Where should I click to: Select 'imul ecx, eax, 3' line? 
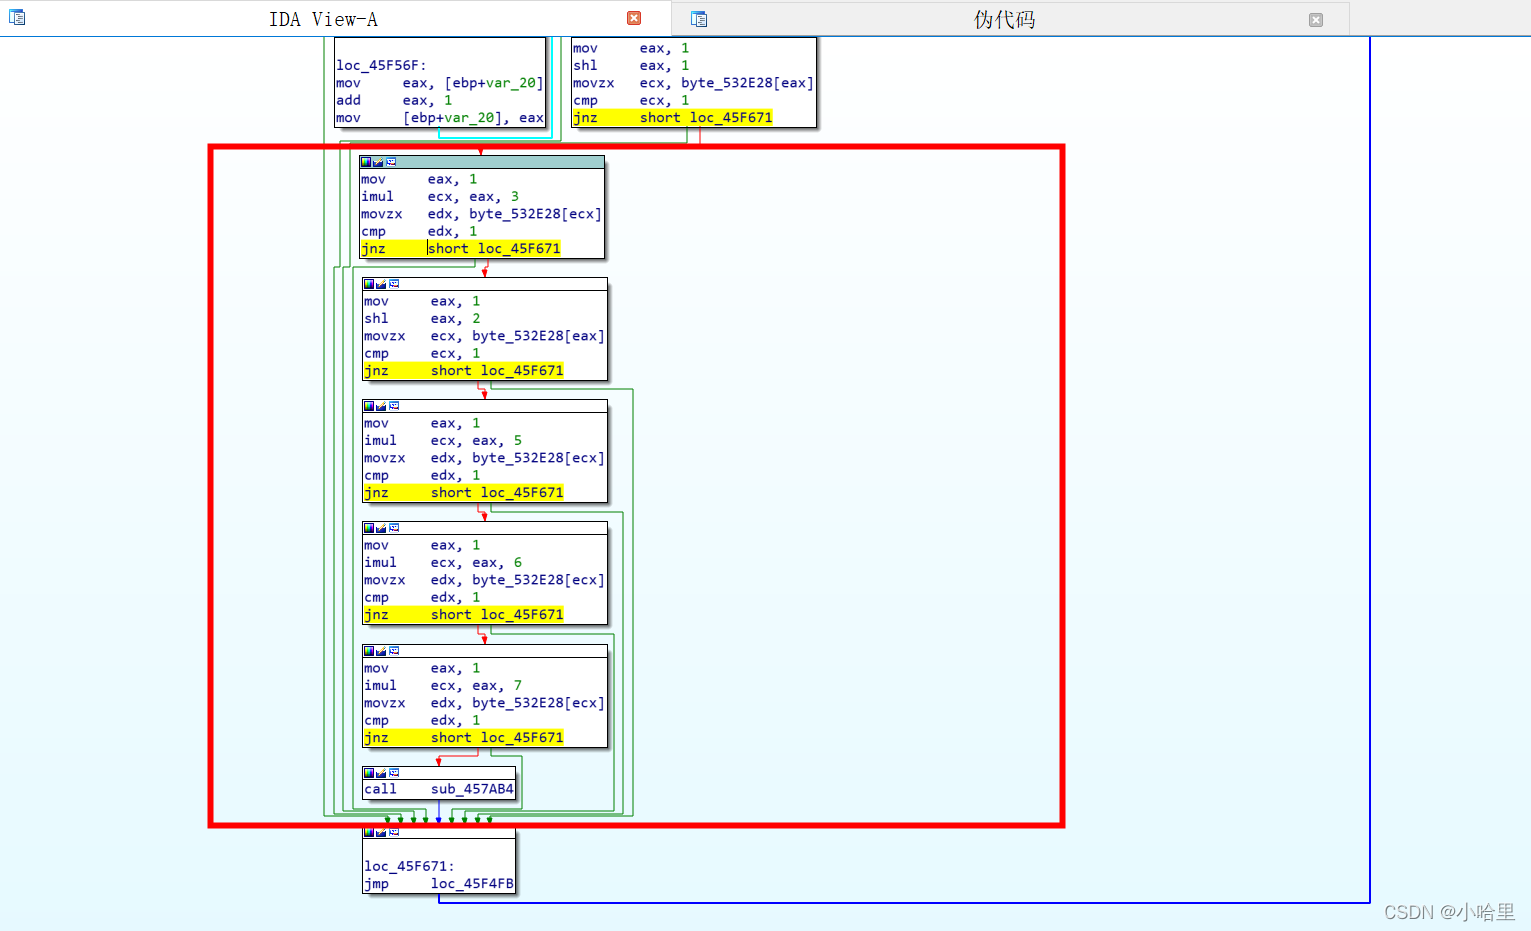pos(440,196)
